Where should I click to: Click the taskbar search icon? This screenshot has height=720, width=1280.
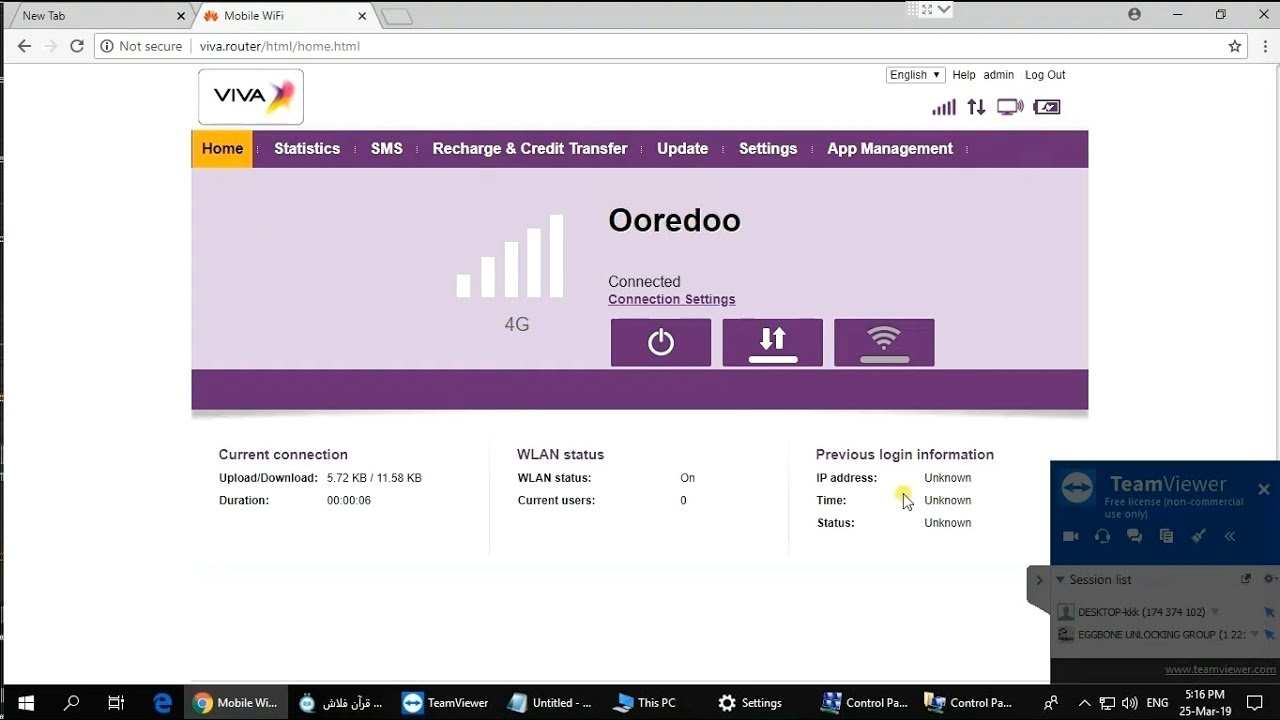[71, 703]
